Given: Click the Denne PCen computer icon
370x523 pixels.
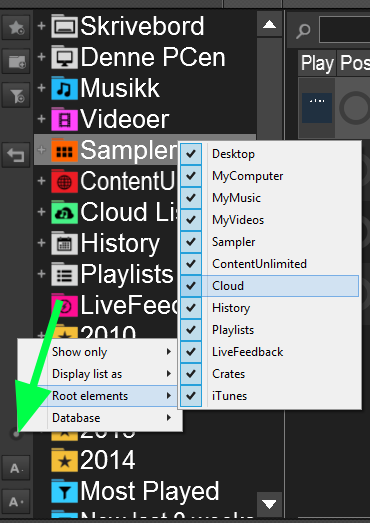Looking at the screenshot, I should coord(64,57).
